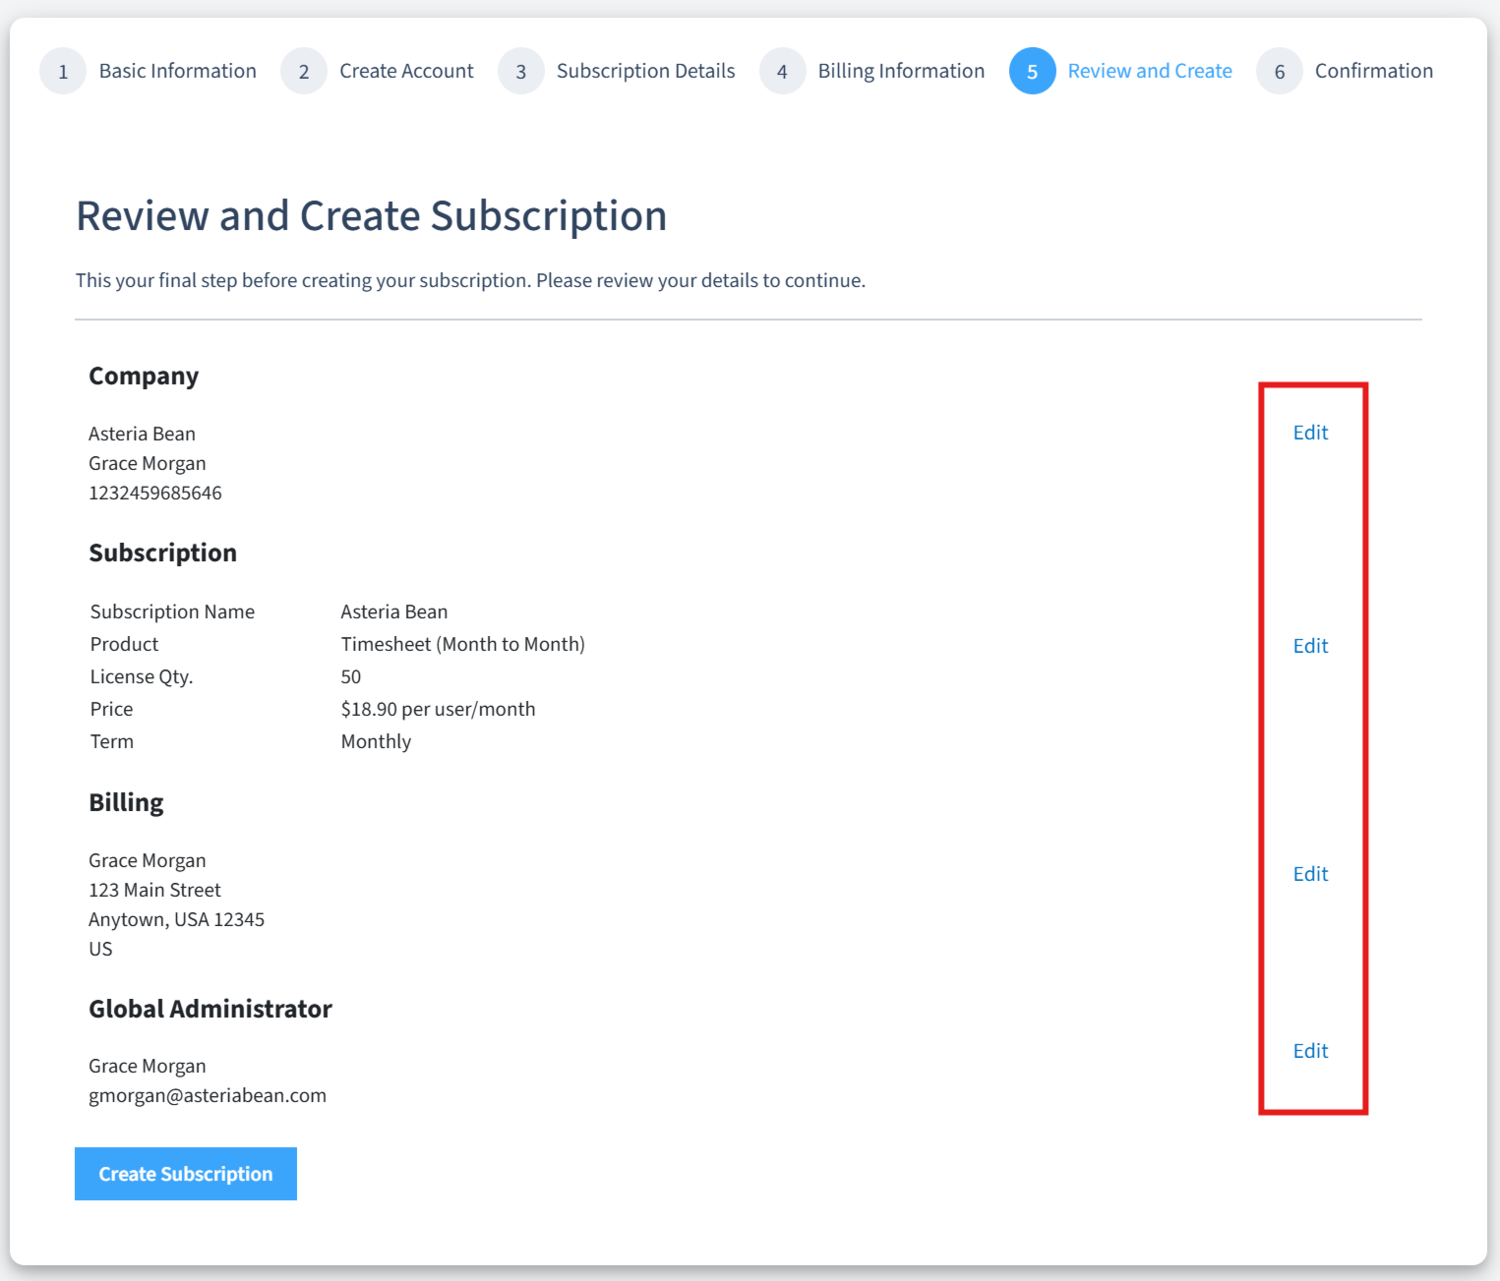
Task: Go to the Basic Information step label
Action: point(177,71)
